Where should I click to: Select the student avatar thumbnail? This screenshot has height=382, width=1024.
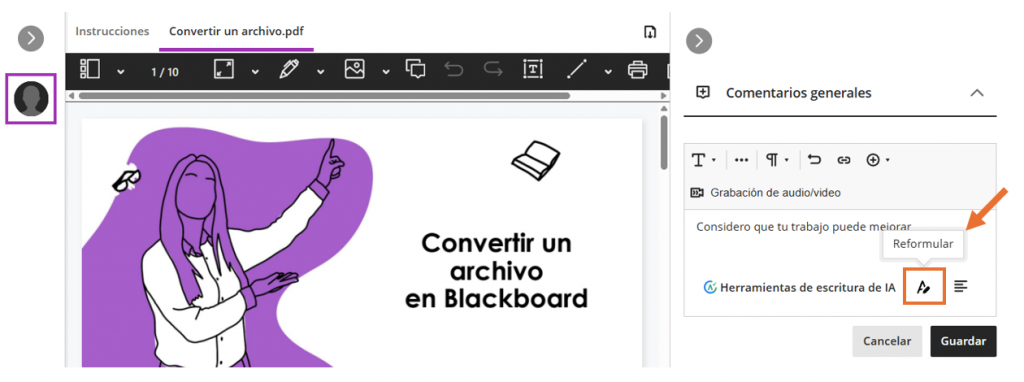31,99
